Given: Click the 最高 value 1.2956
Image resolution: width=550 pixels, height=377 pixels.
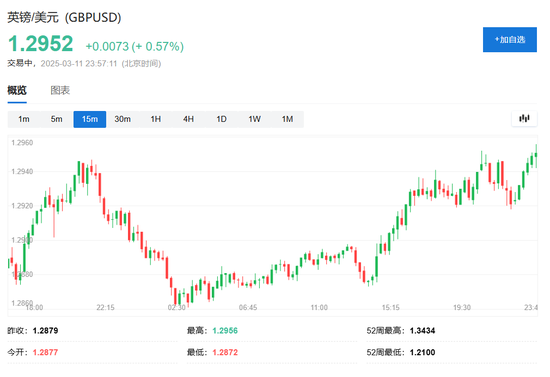Looking at the screenshot, I should pyautogui.click(x=225, y=330).
